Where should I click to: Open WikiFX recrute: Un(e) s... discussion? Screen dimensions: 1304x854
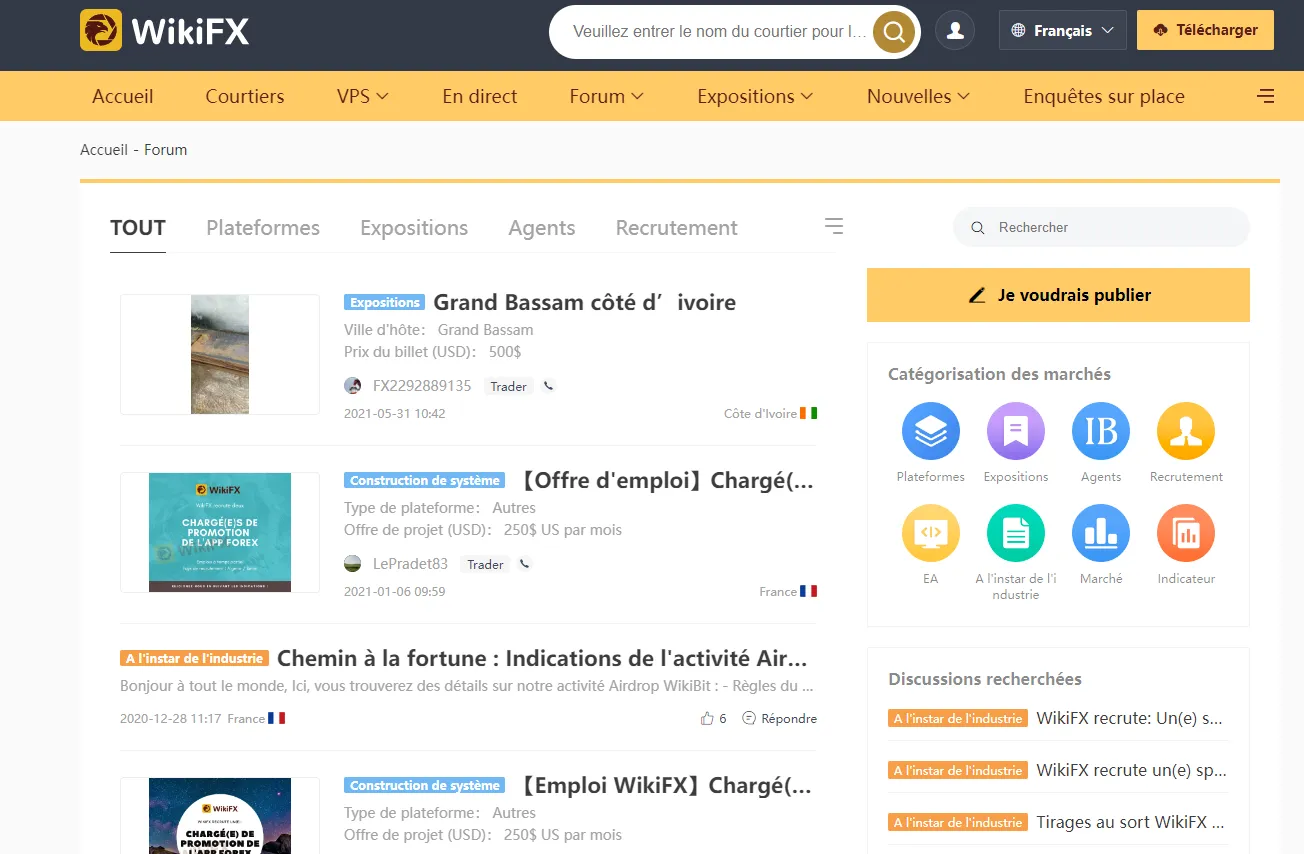[x=1131, y=718]
